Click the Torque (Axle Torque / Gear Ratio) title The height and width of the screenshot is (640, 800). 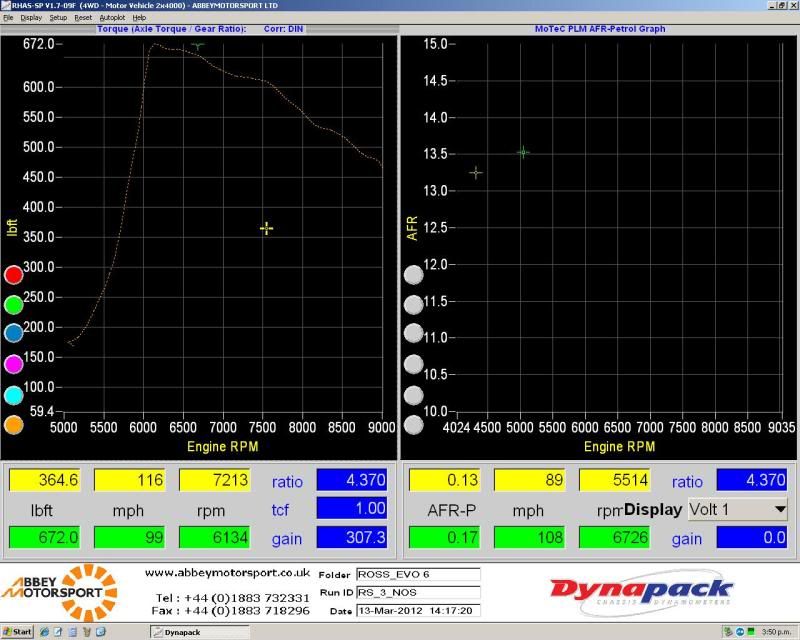tap(171, 29)
